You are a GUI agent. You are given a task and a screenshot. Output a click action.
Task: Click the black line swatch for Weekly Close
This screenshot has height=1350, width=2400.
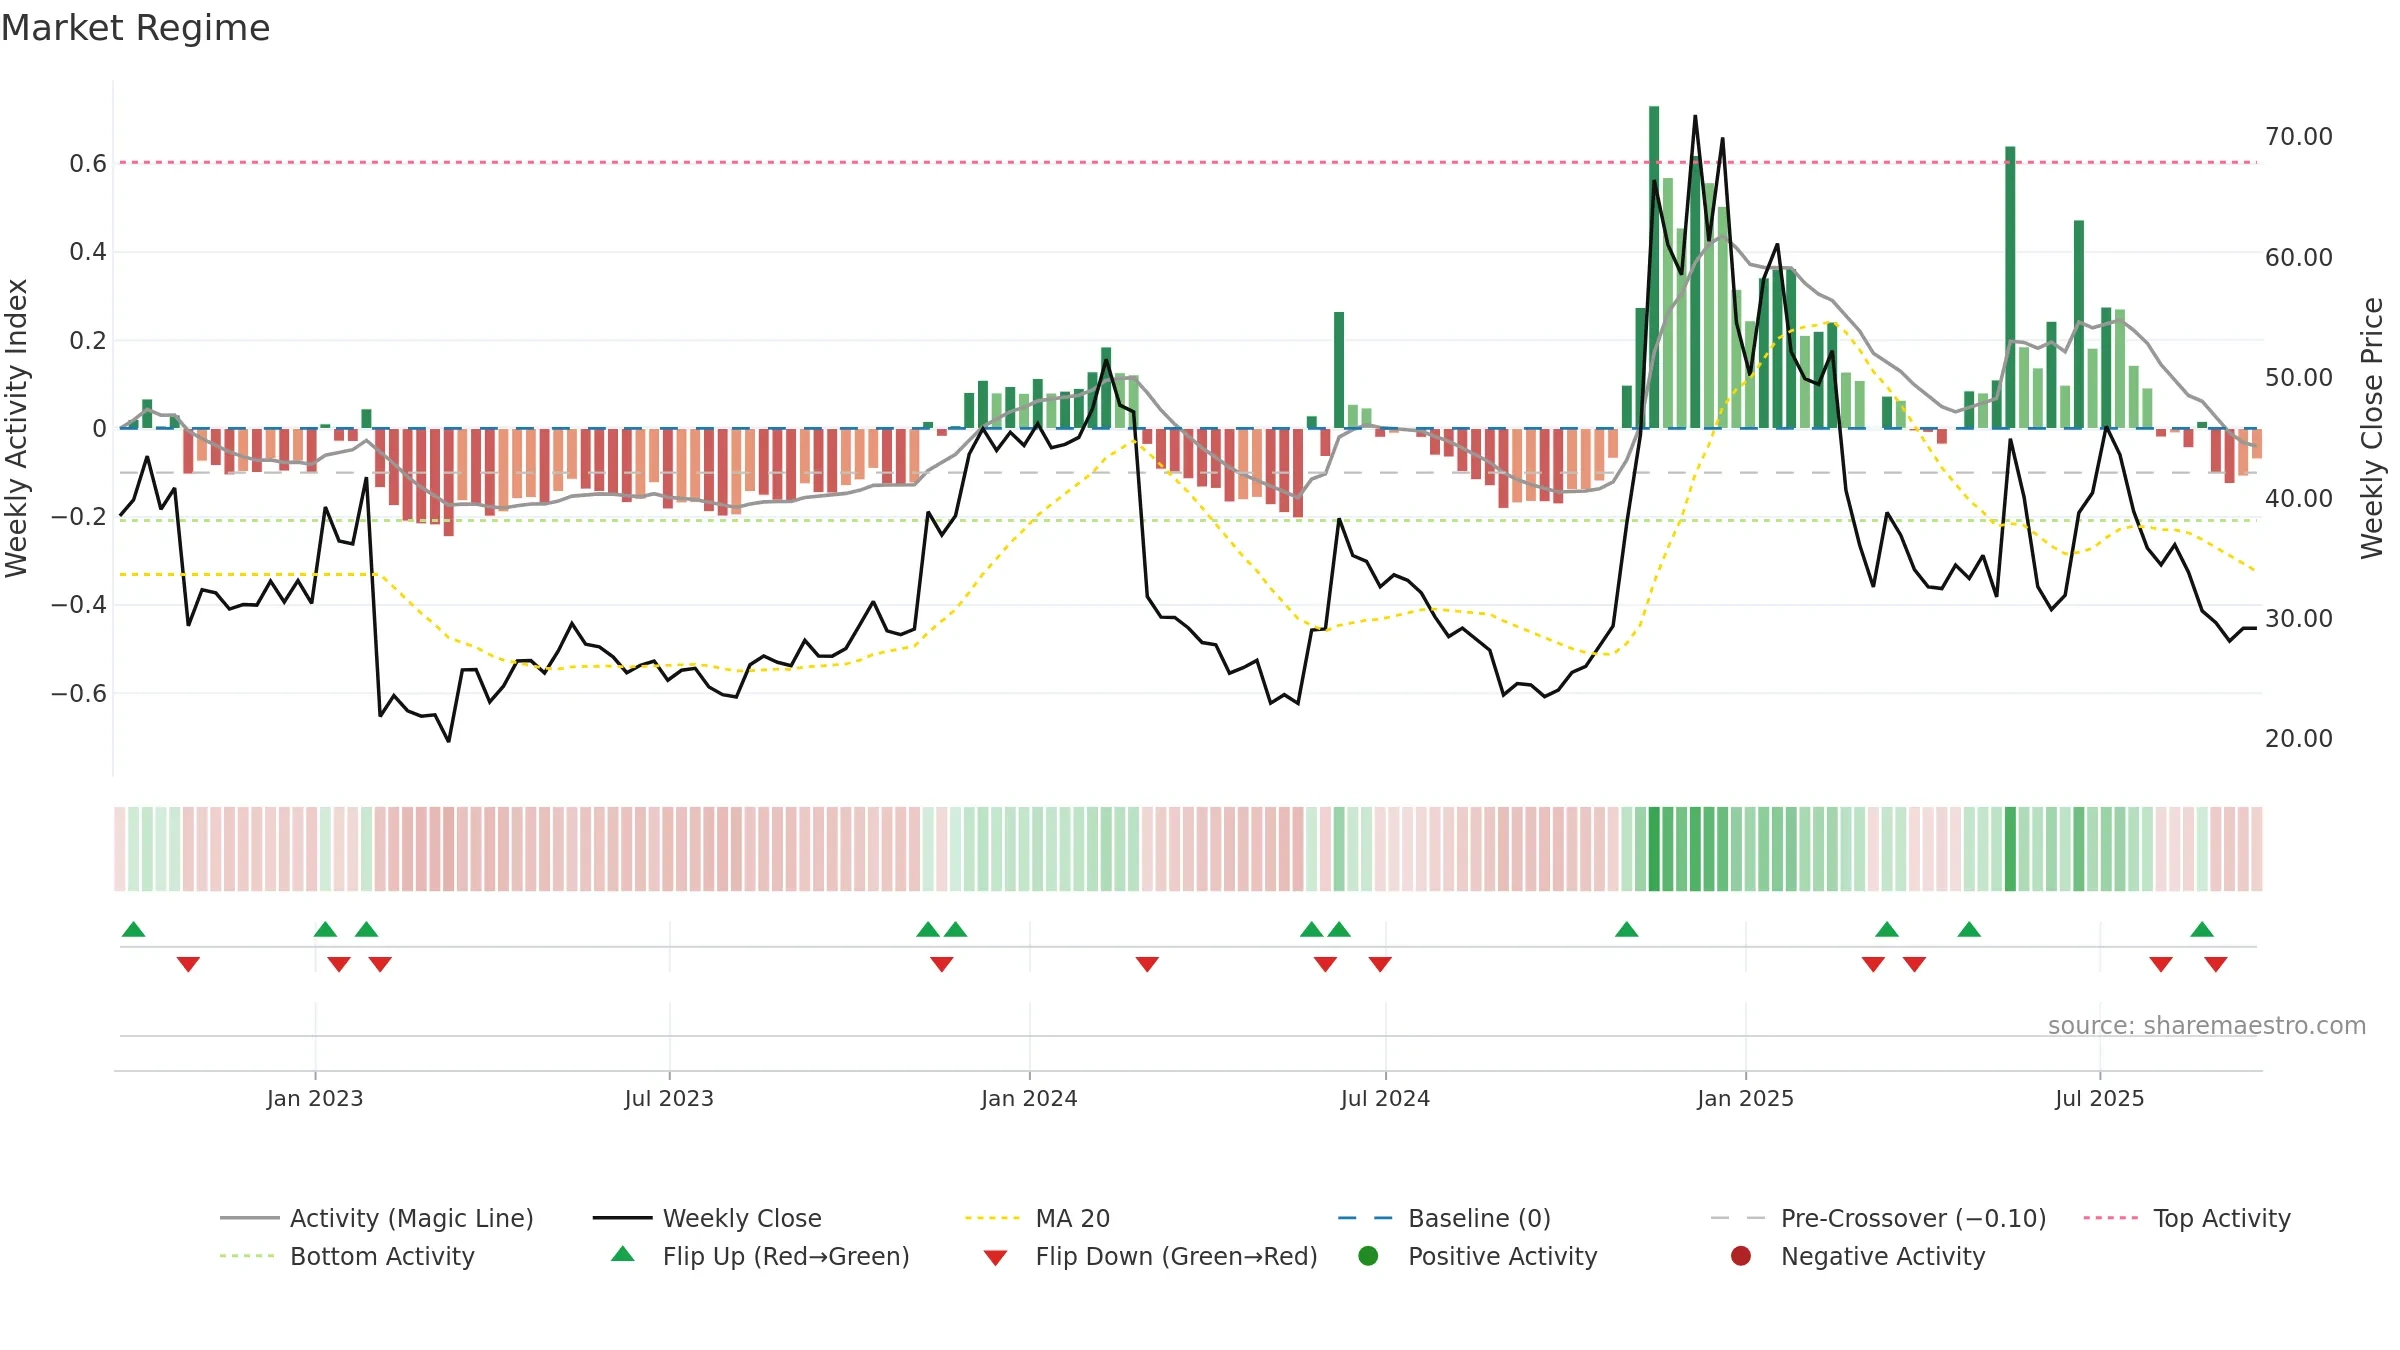point(622,1218)
